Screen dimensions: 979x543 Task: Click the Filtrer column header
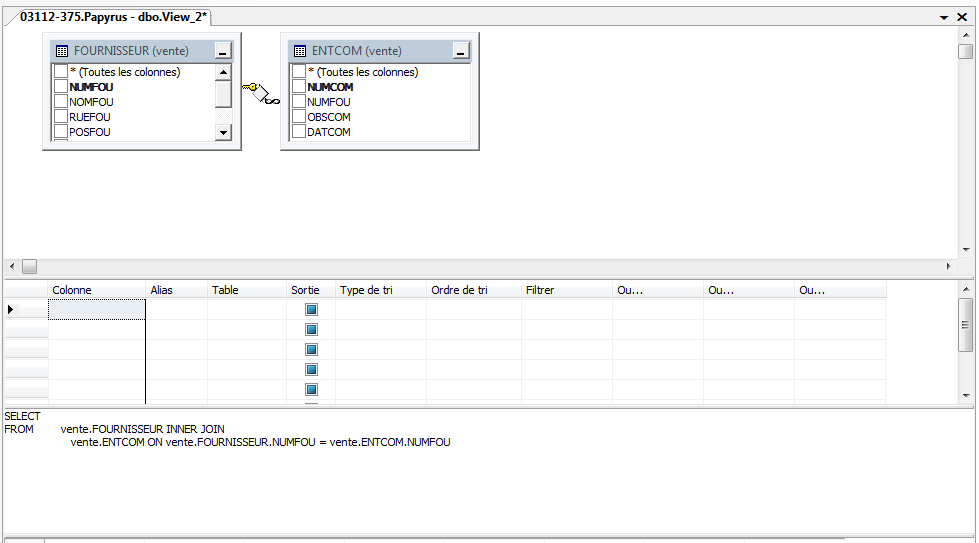pos(566,290)
